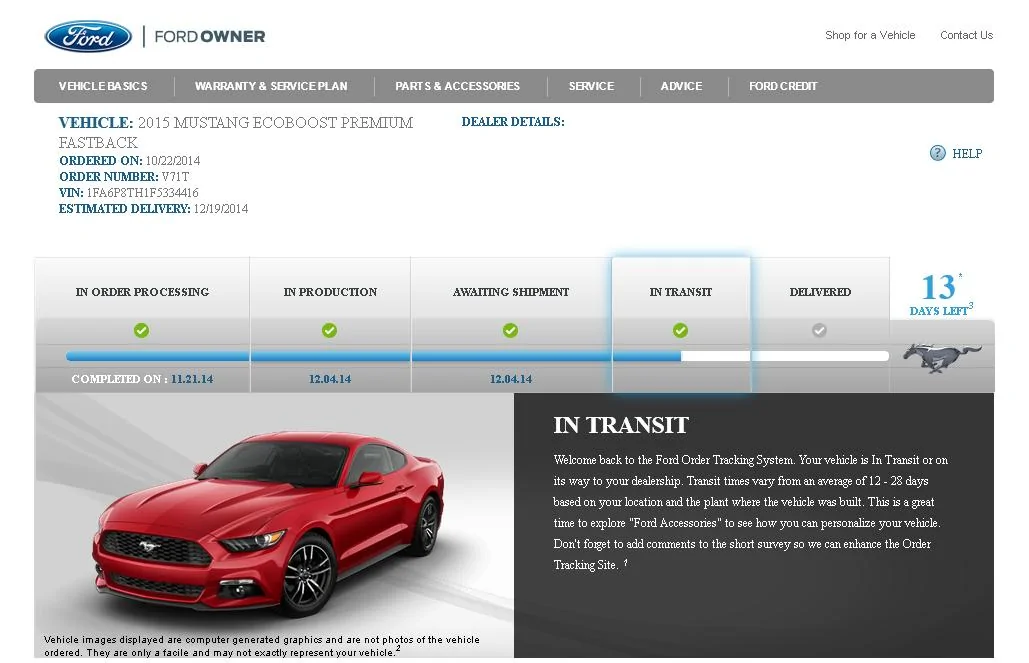Screen dimensions: 1029x663
Task: Follow the Contact Us link
Action: tap(967, 35)
